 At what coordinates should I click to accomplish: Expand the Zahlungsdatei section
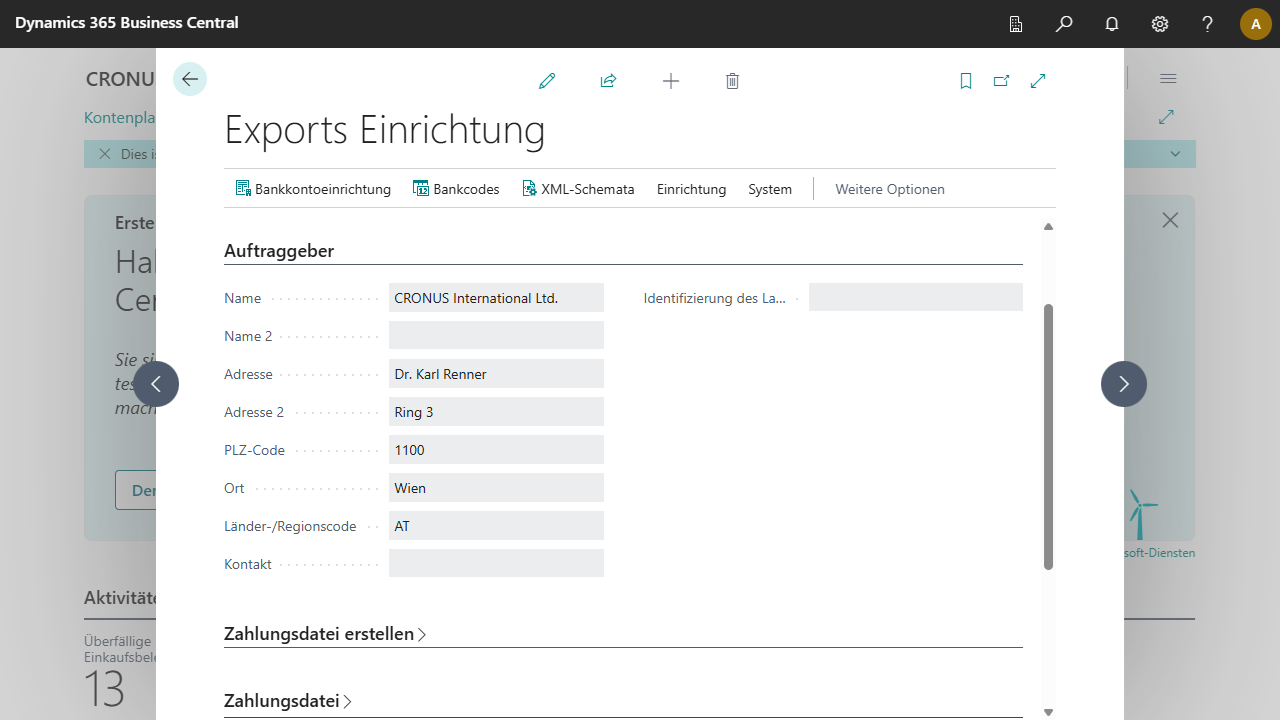coord(288,701)
